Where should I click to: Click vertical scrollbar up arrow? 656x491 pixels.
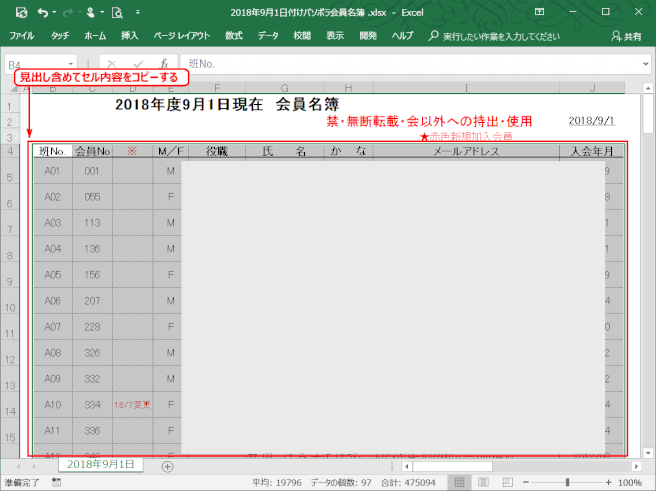(x=648, y=88)
